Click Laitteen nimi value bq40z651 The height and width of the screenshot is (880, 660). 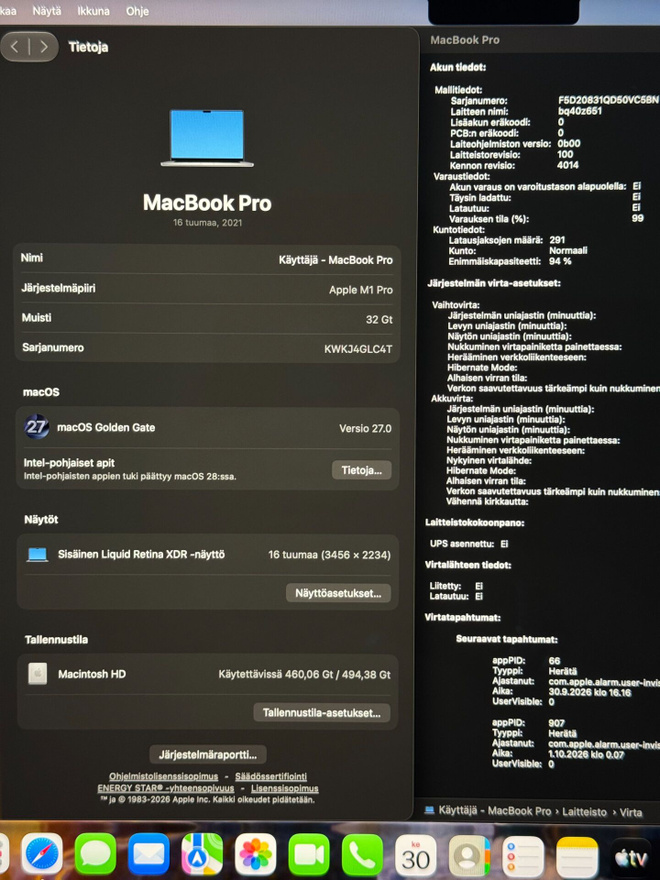point(580,111)
